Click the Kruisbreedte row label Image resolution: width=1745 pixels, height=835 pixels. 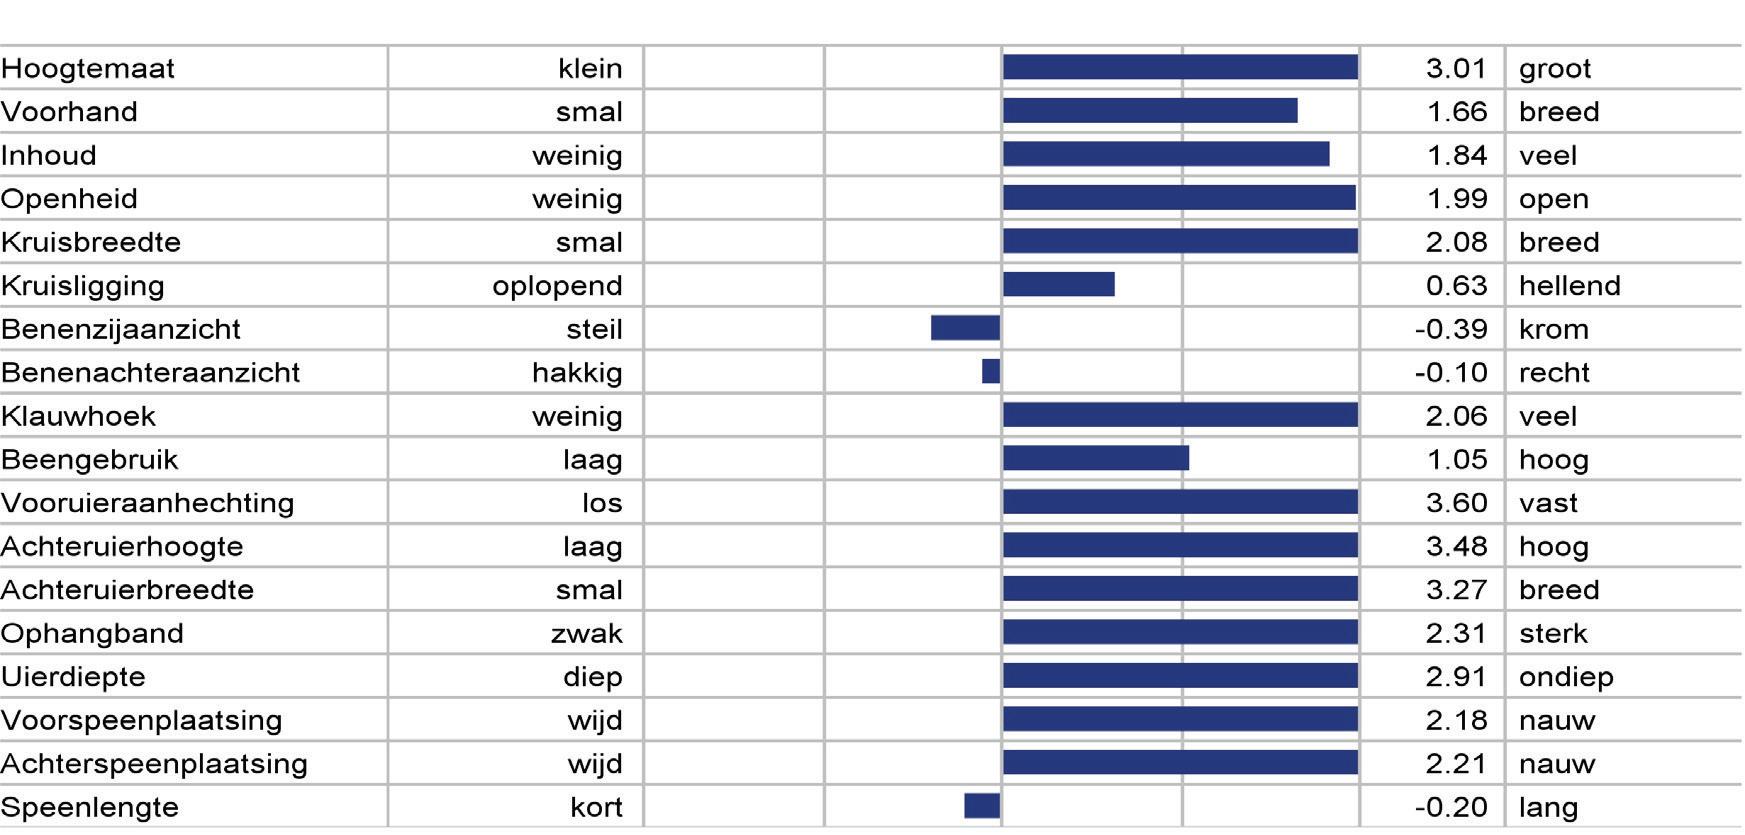pyautogui.click(x=91, y=243)
